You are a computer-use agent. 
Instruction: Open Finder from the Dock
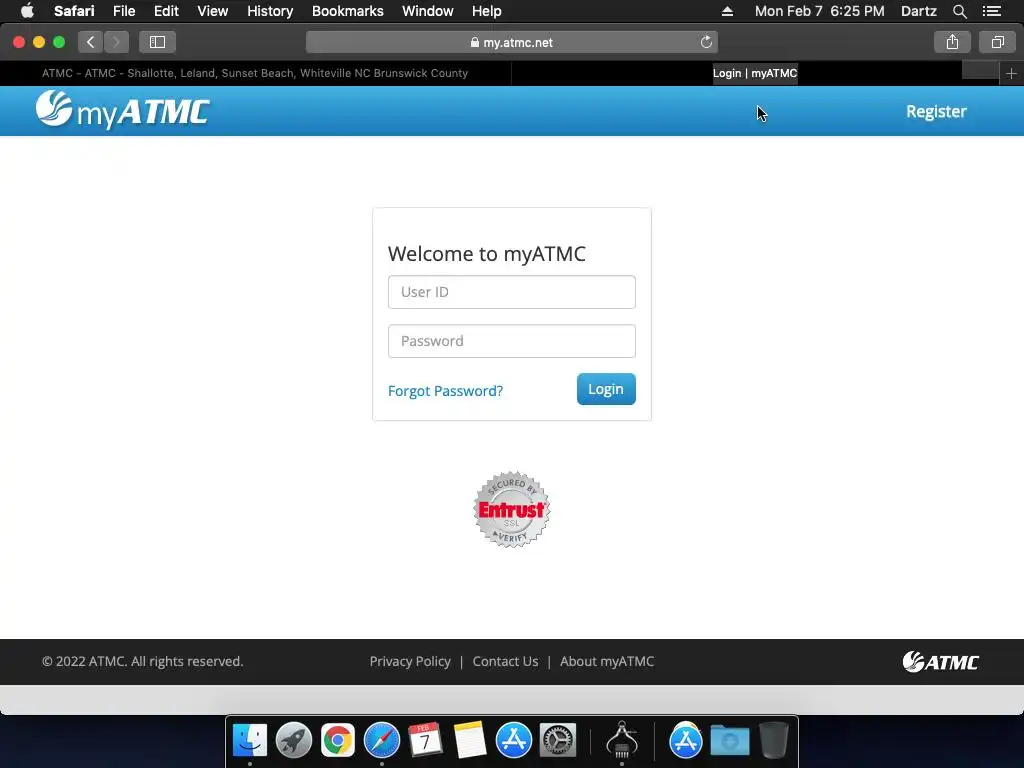pos(250,740)
